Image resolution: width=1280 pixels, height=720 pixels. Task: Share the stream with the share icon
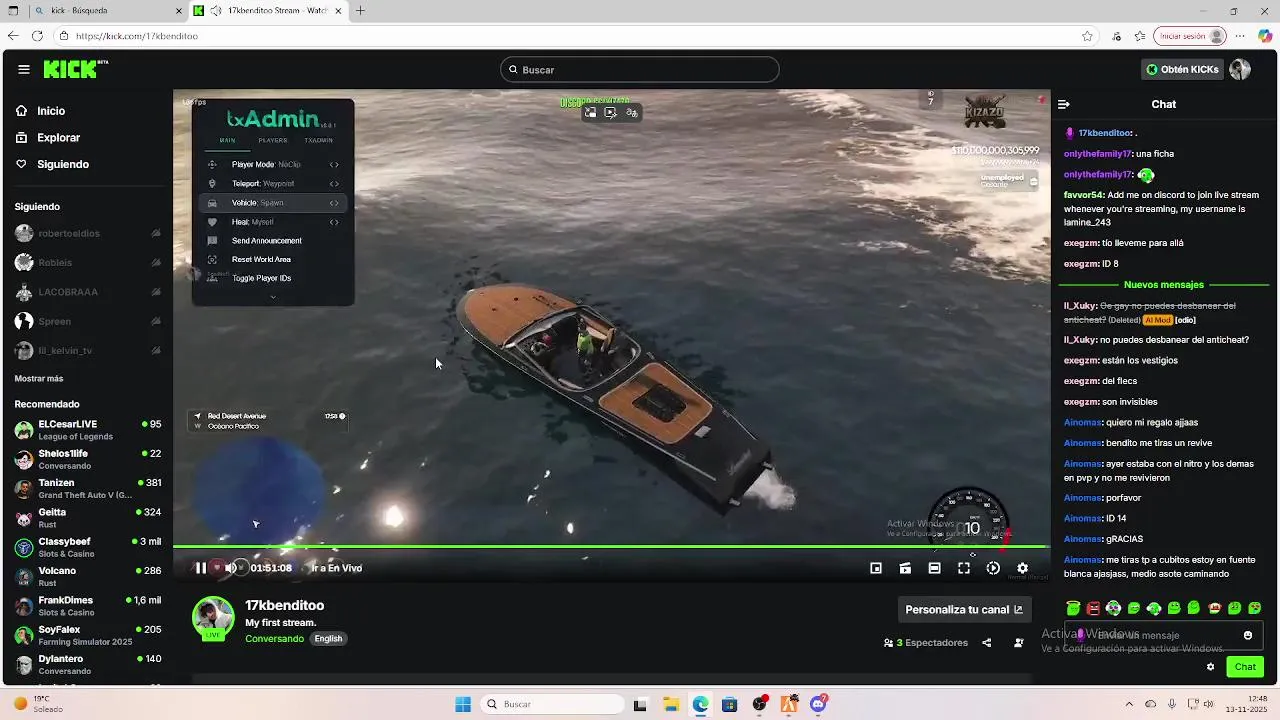pos(987,643)
